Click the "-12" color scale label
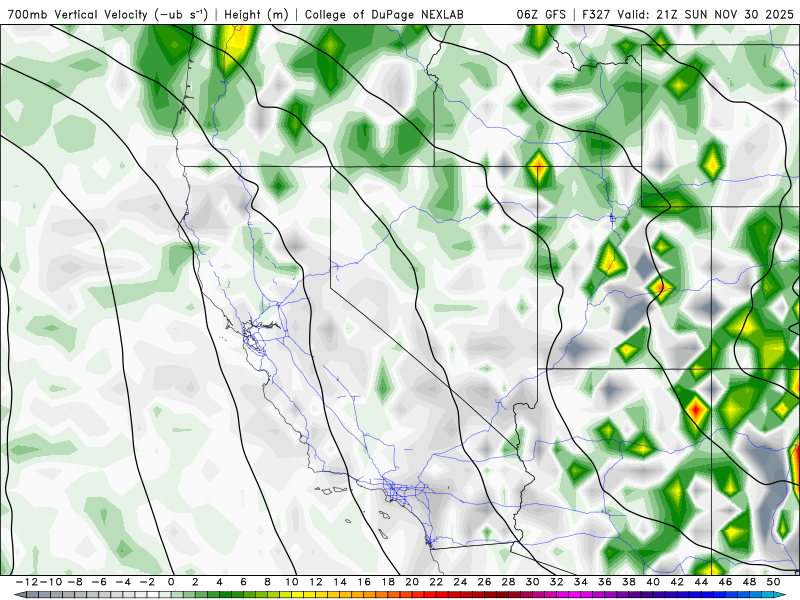 [27, 582]
